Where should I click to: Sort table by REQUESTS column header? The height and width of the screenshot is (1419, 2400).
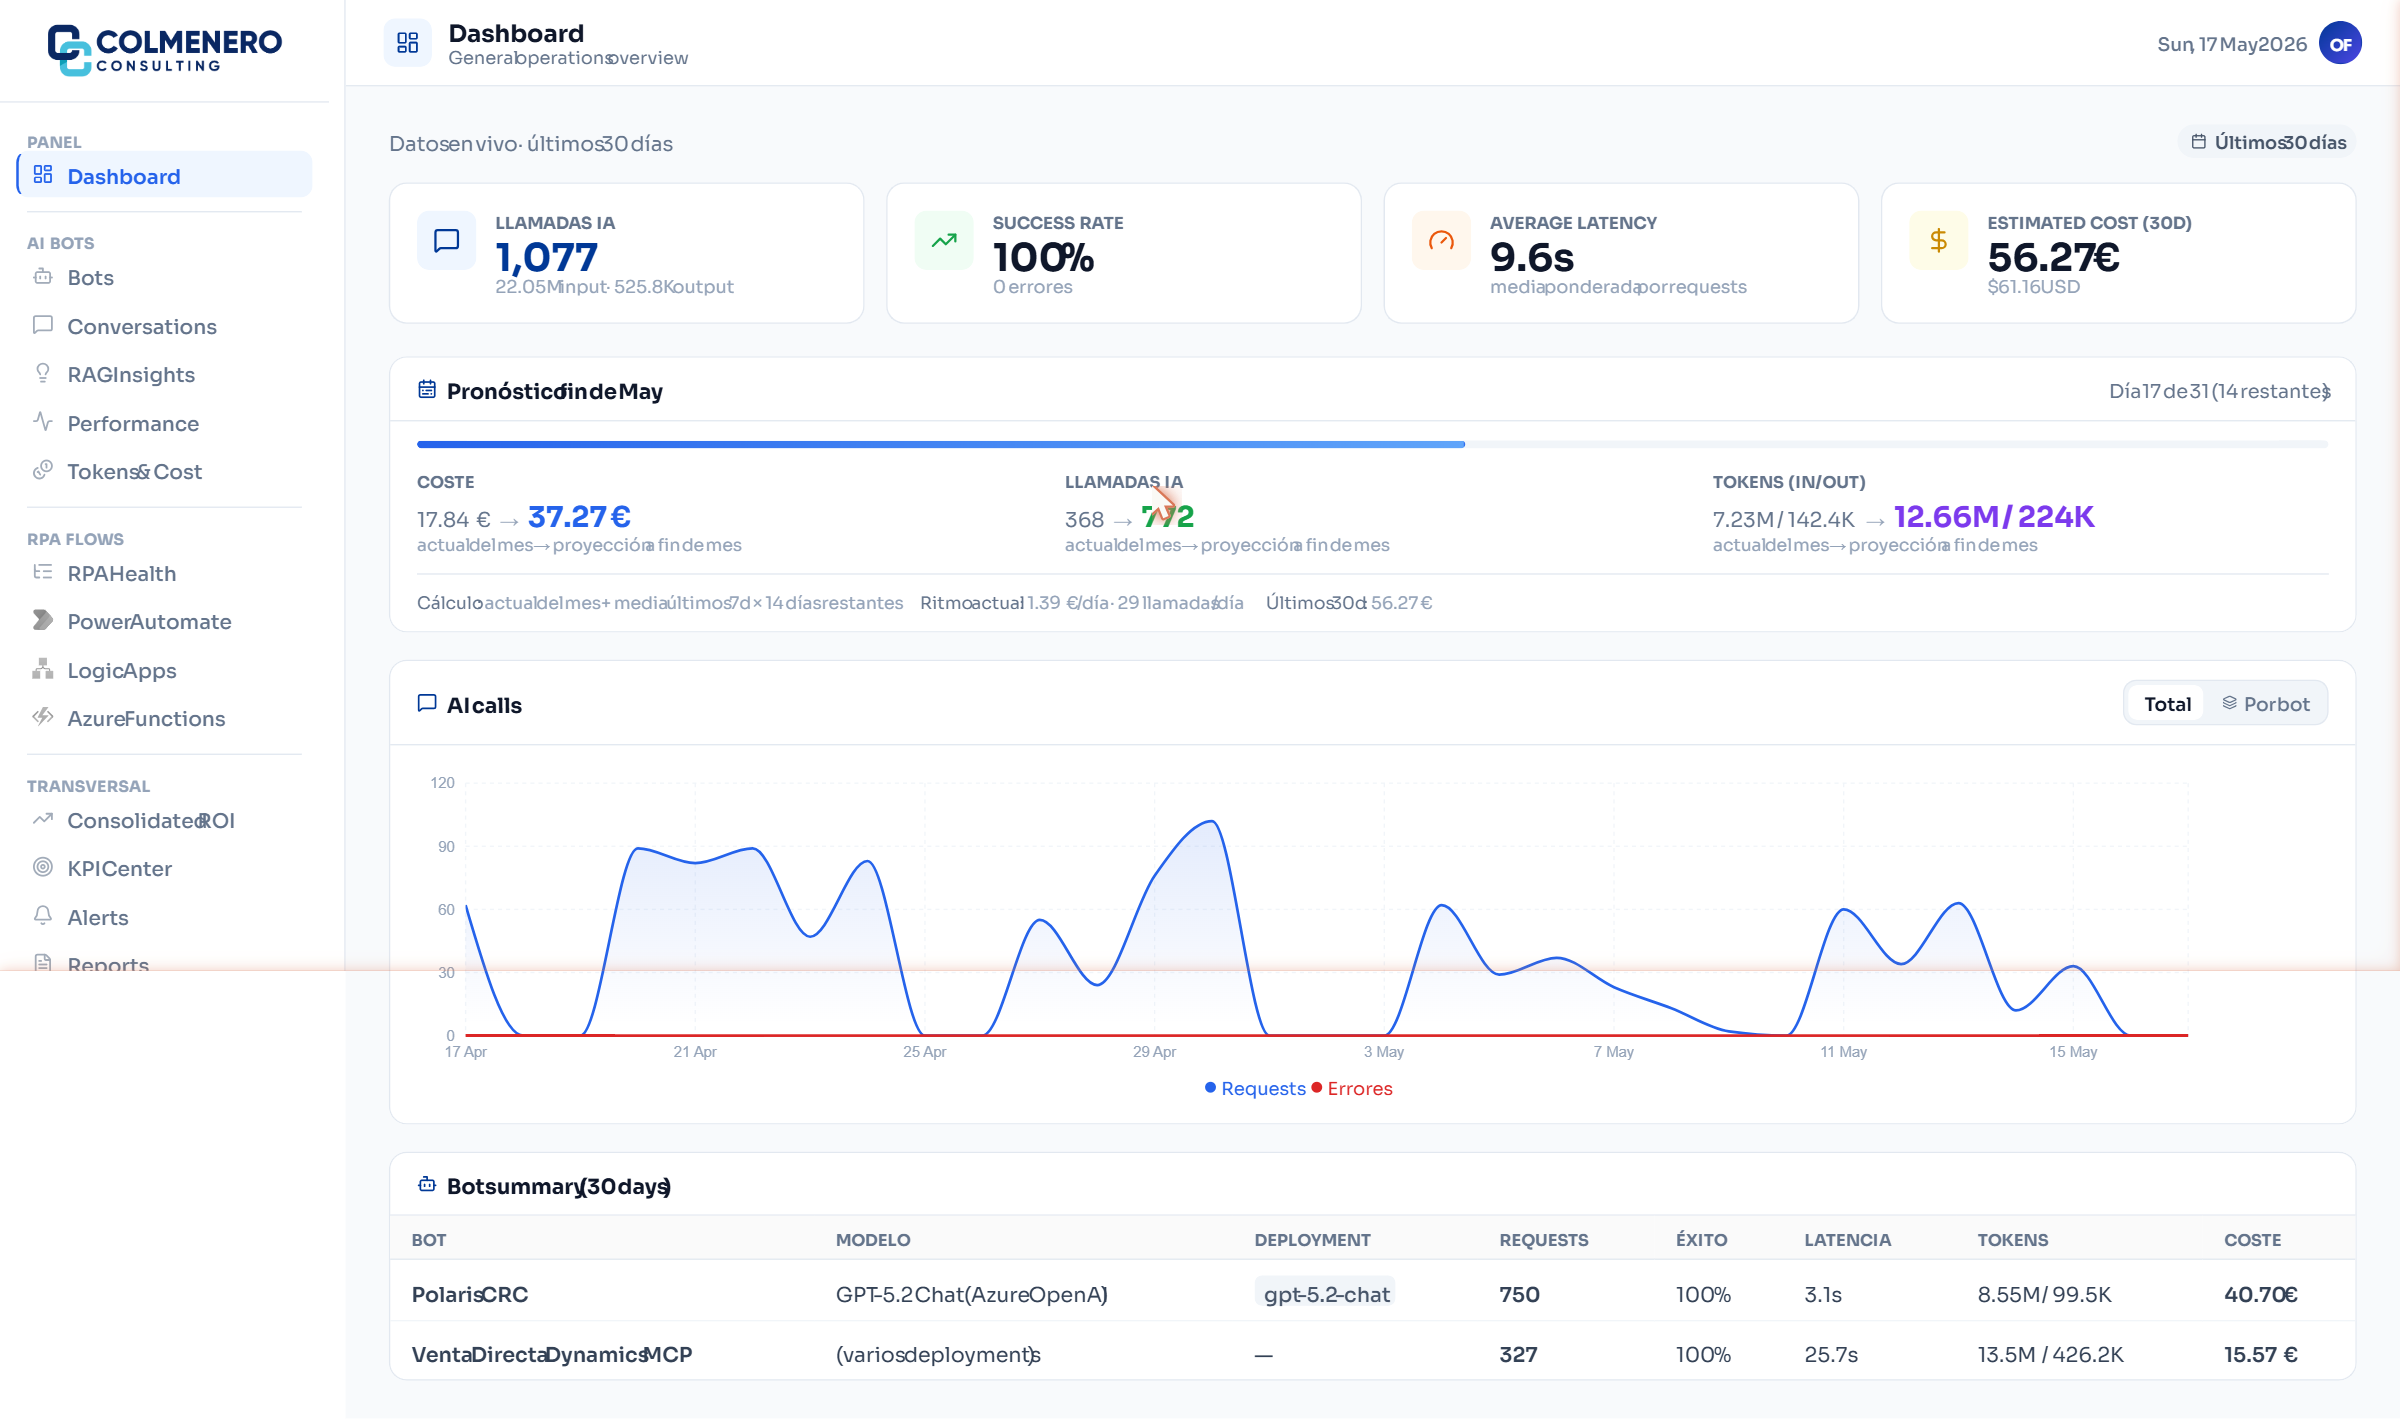click(x=1543, y=1239)
